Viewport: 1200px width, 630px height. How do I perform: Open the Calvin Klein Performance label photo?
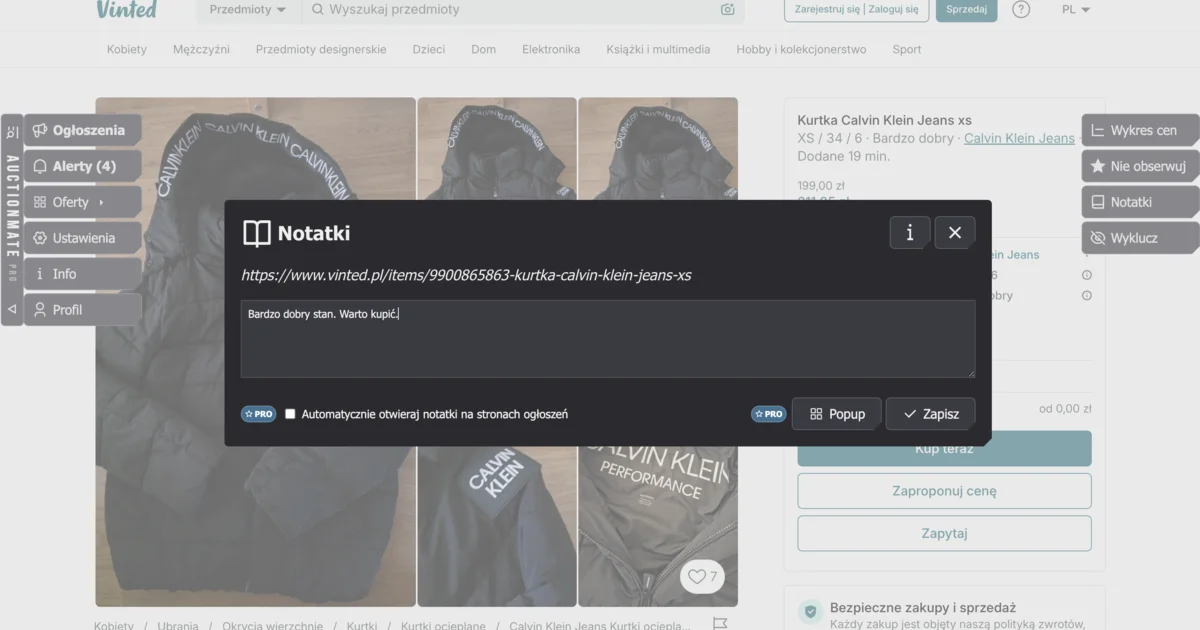coord(658,526)
